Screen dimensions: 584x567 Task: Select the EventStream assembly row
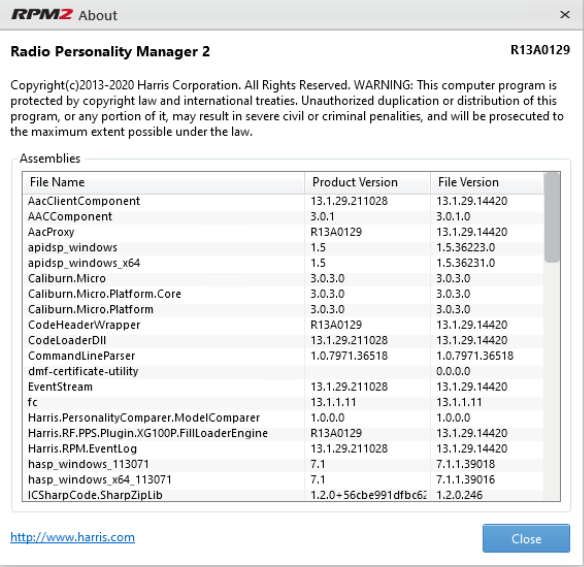click(x=283, y=387)
